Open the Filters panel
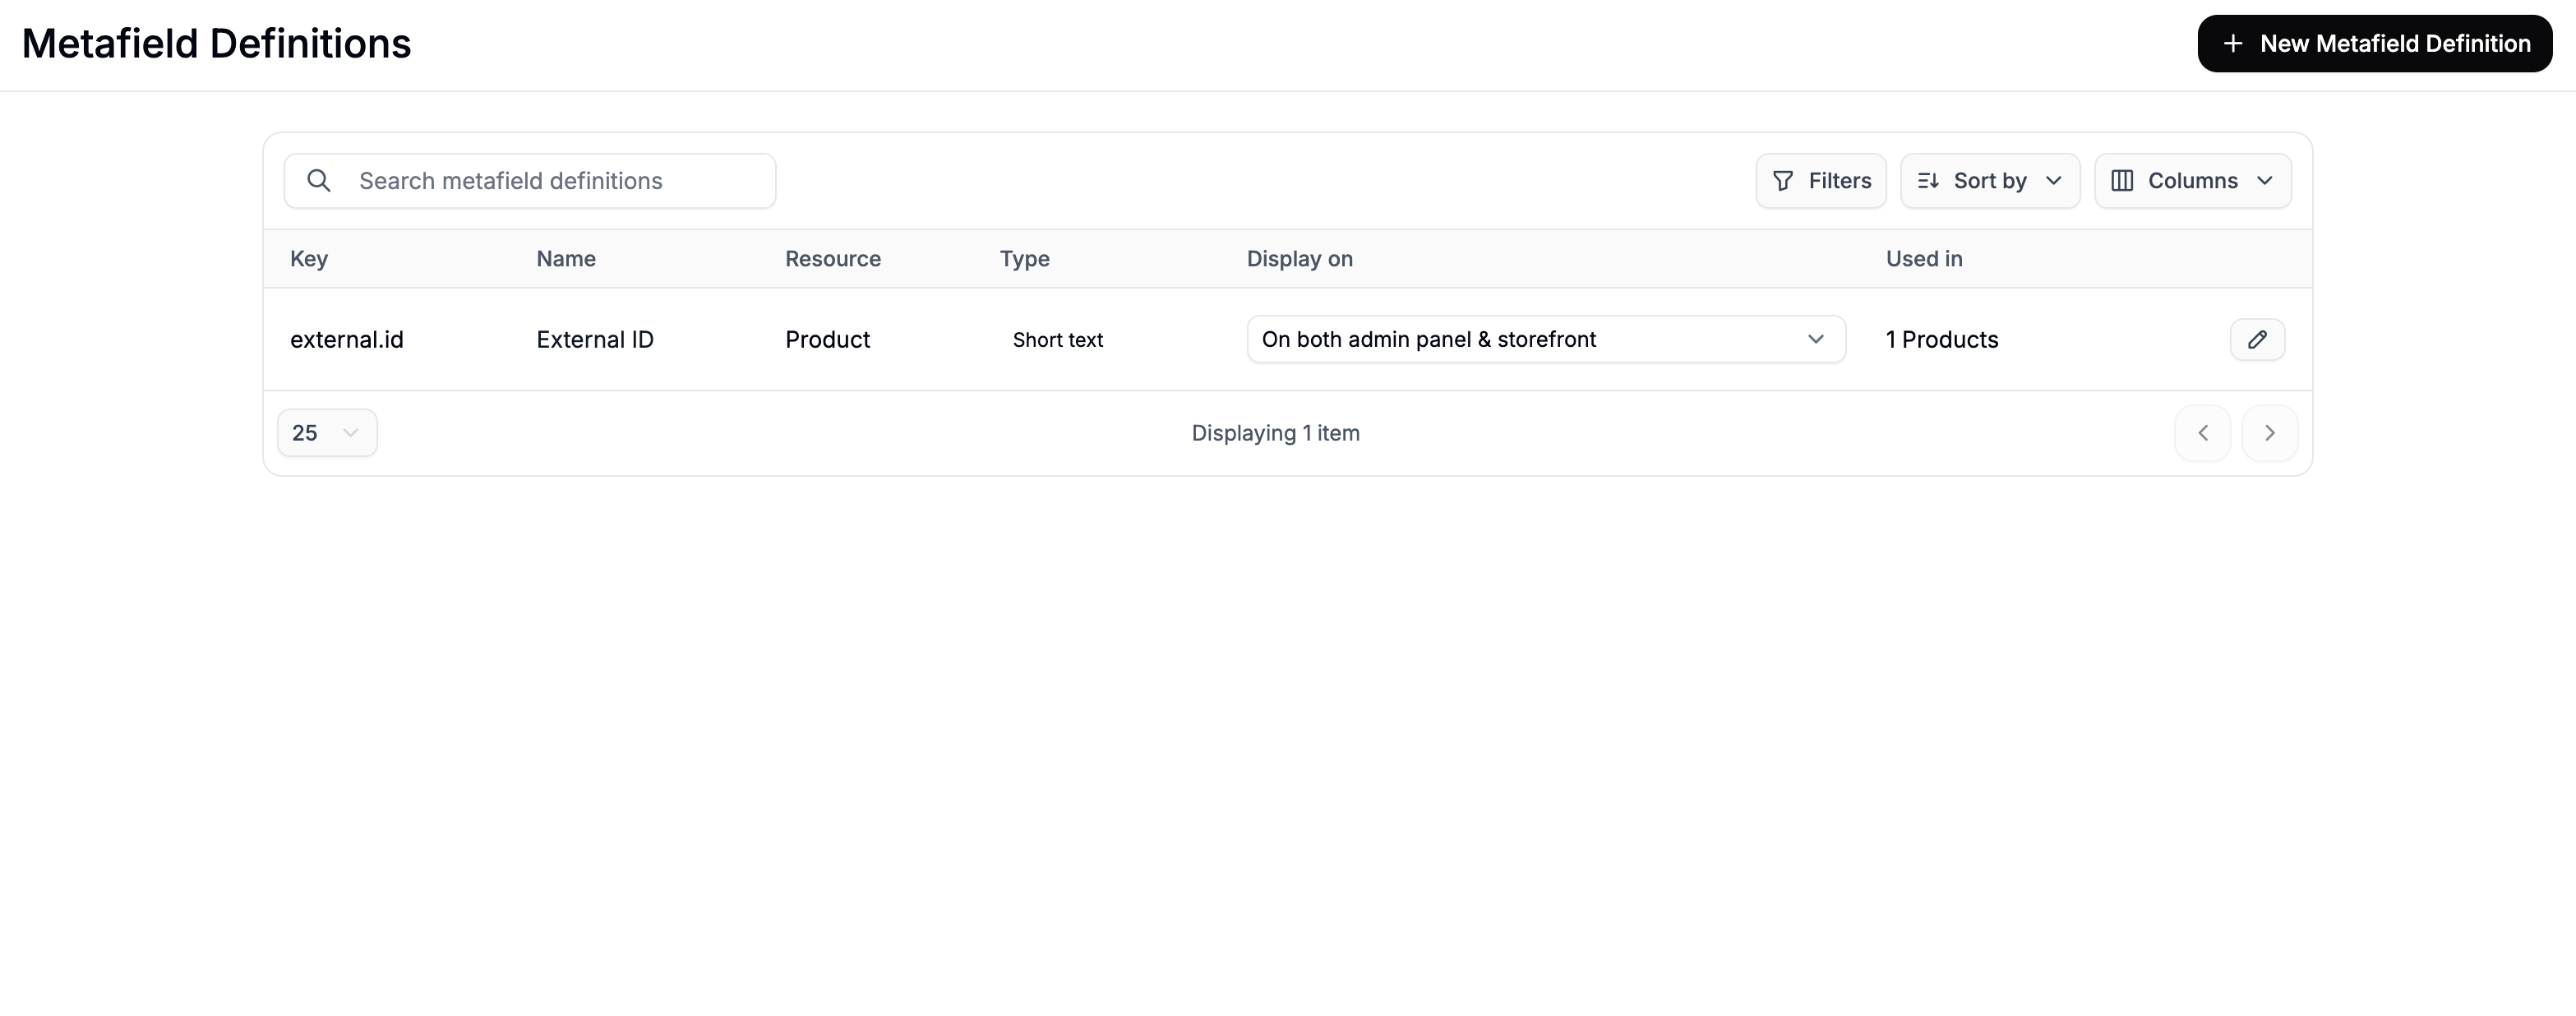This screenshot has width=2576, height=1016. point(1820,181)
